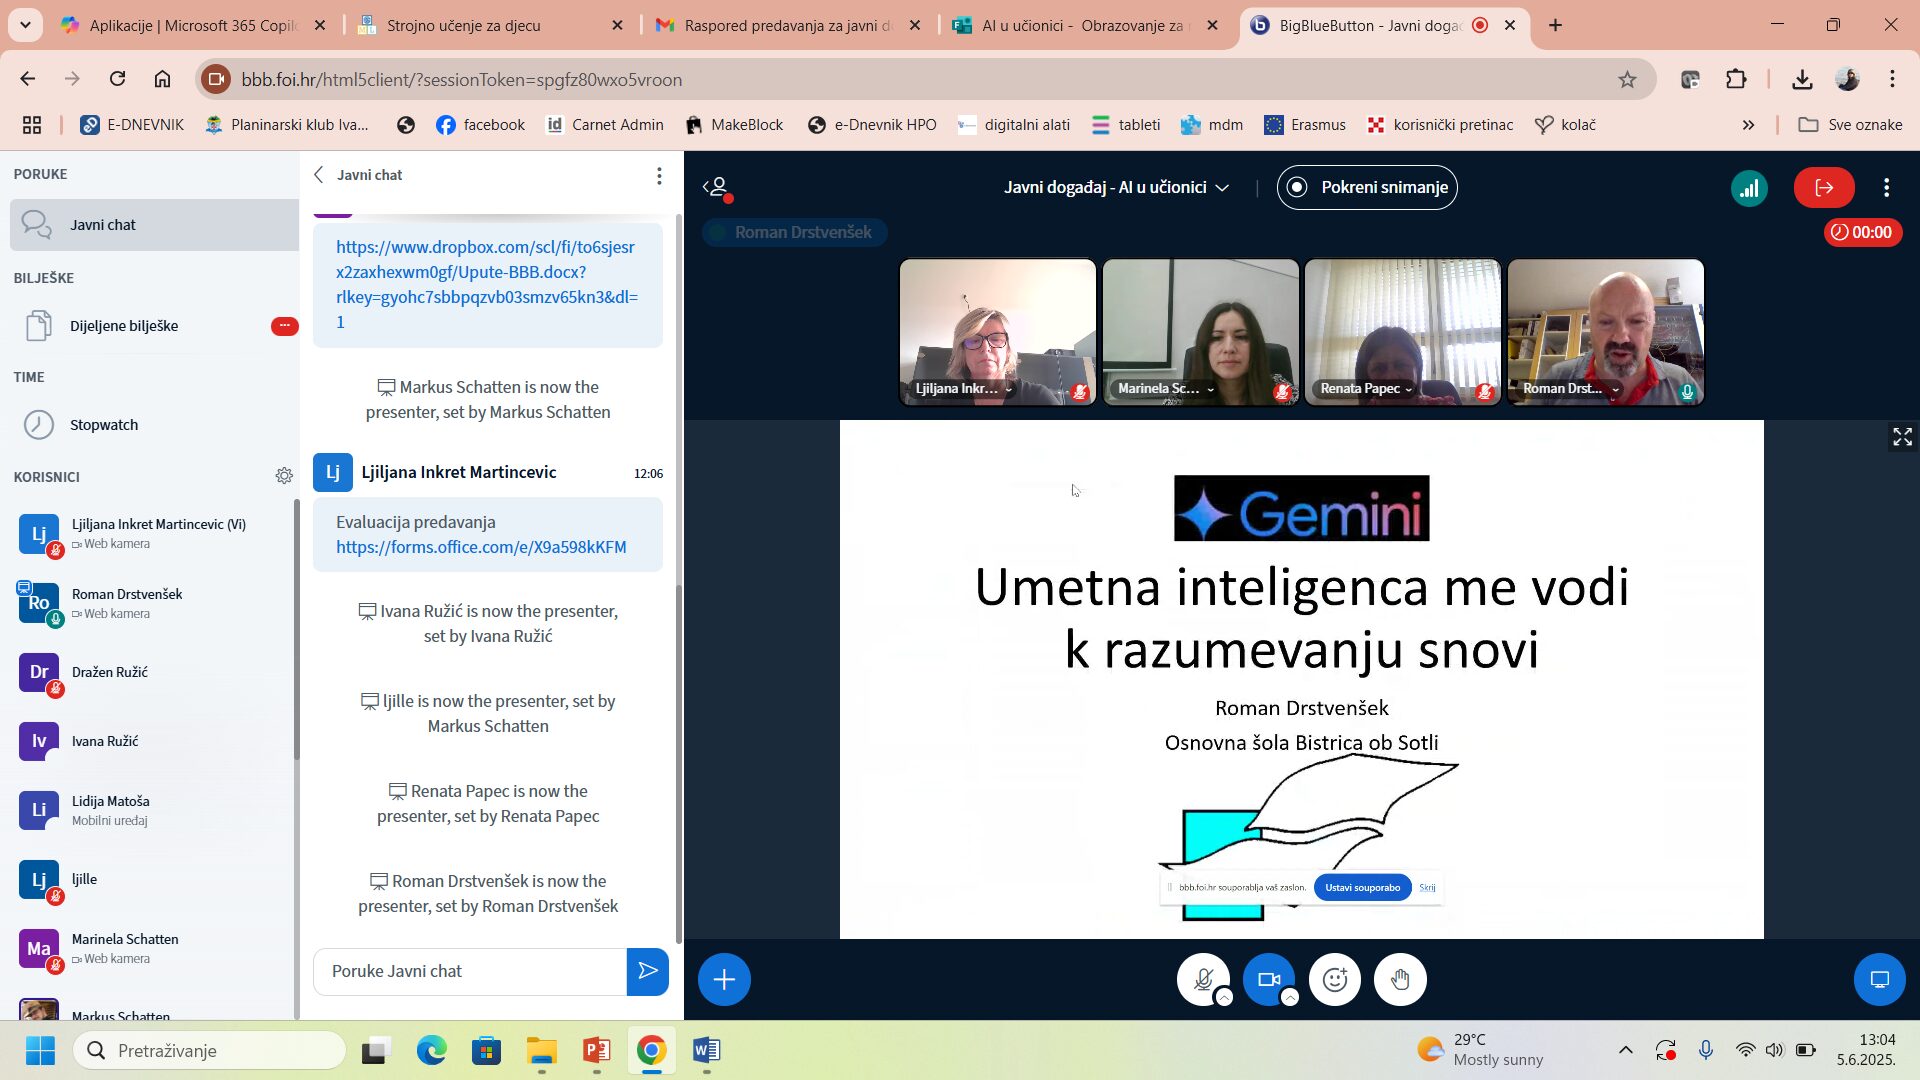Open Word from the taskbar
The image size is (1920, 1080).
[706, 1050]
